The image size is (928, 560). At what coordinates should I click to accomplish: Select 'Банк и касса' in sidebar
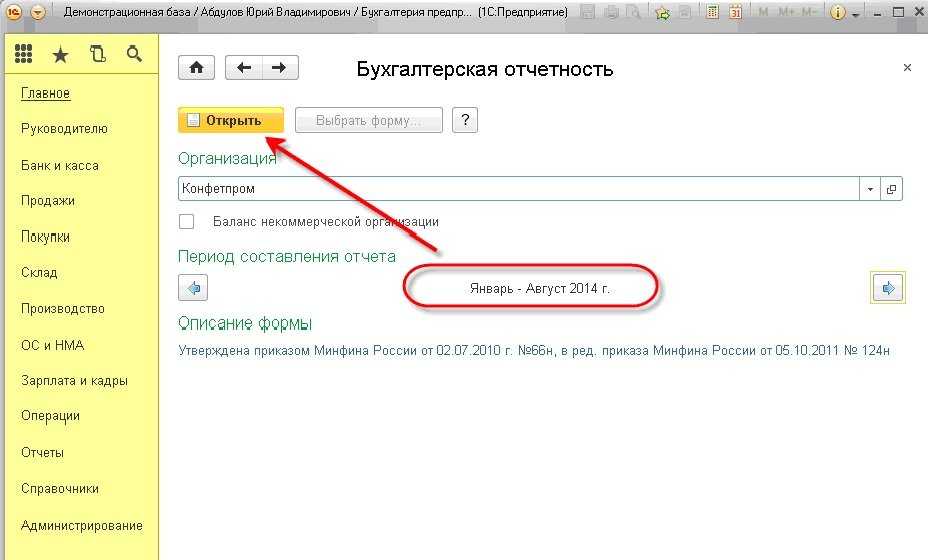pyautogui.click(x=59, y=165)
